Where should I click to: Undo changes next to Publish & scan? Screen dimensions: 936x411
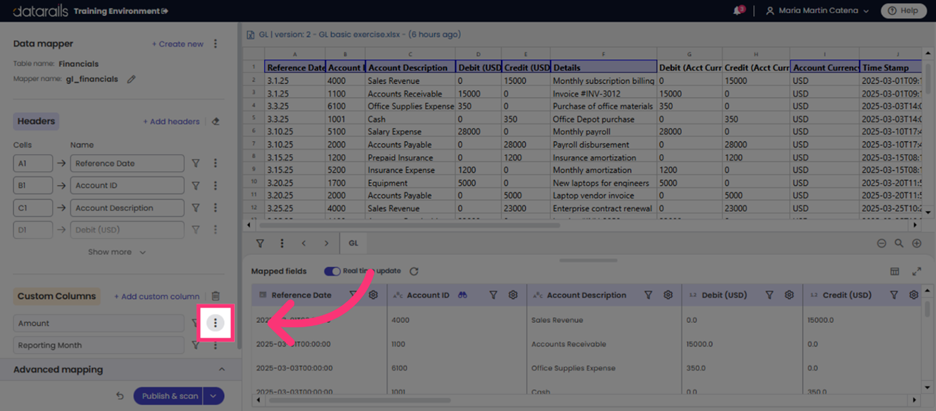click(119, 395)
